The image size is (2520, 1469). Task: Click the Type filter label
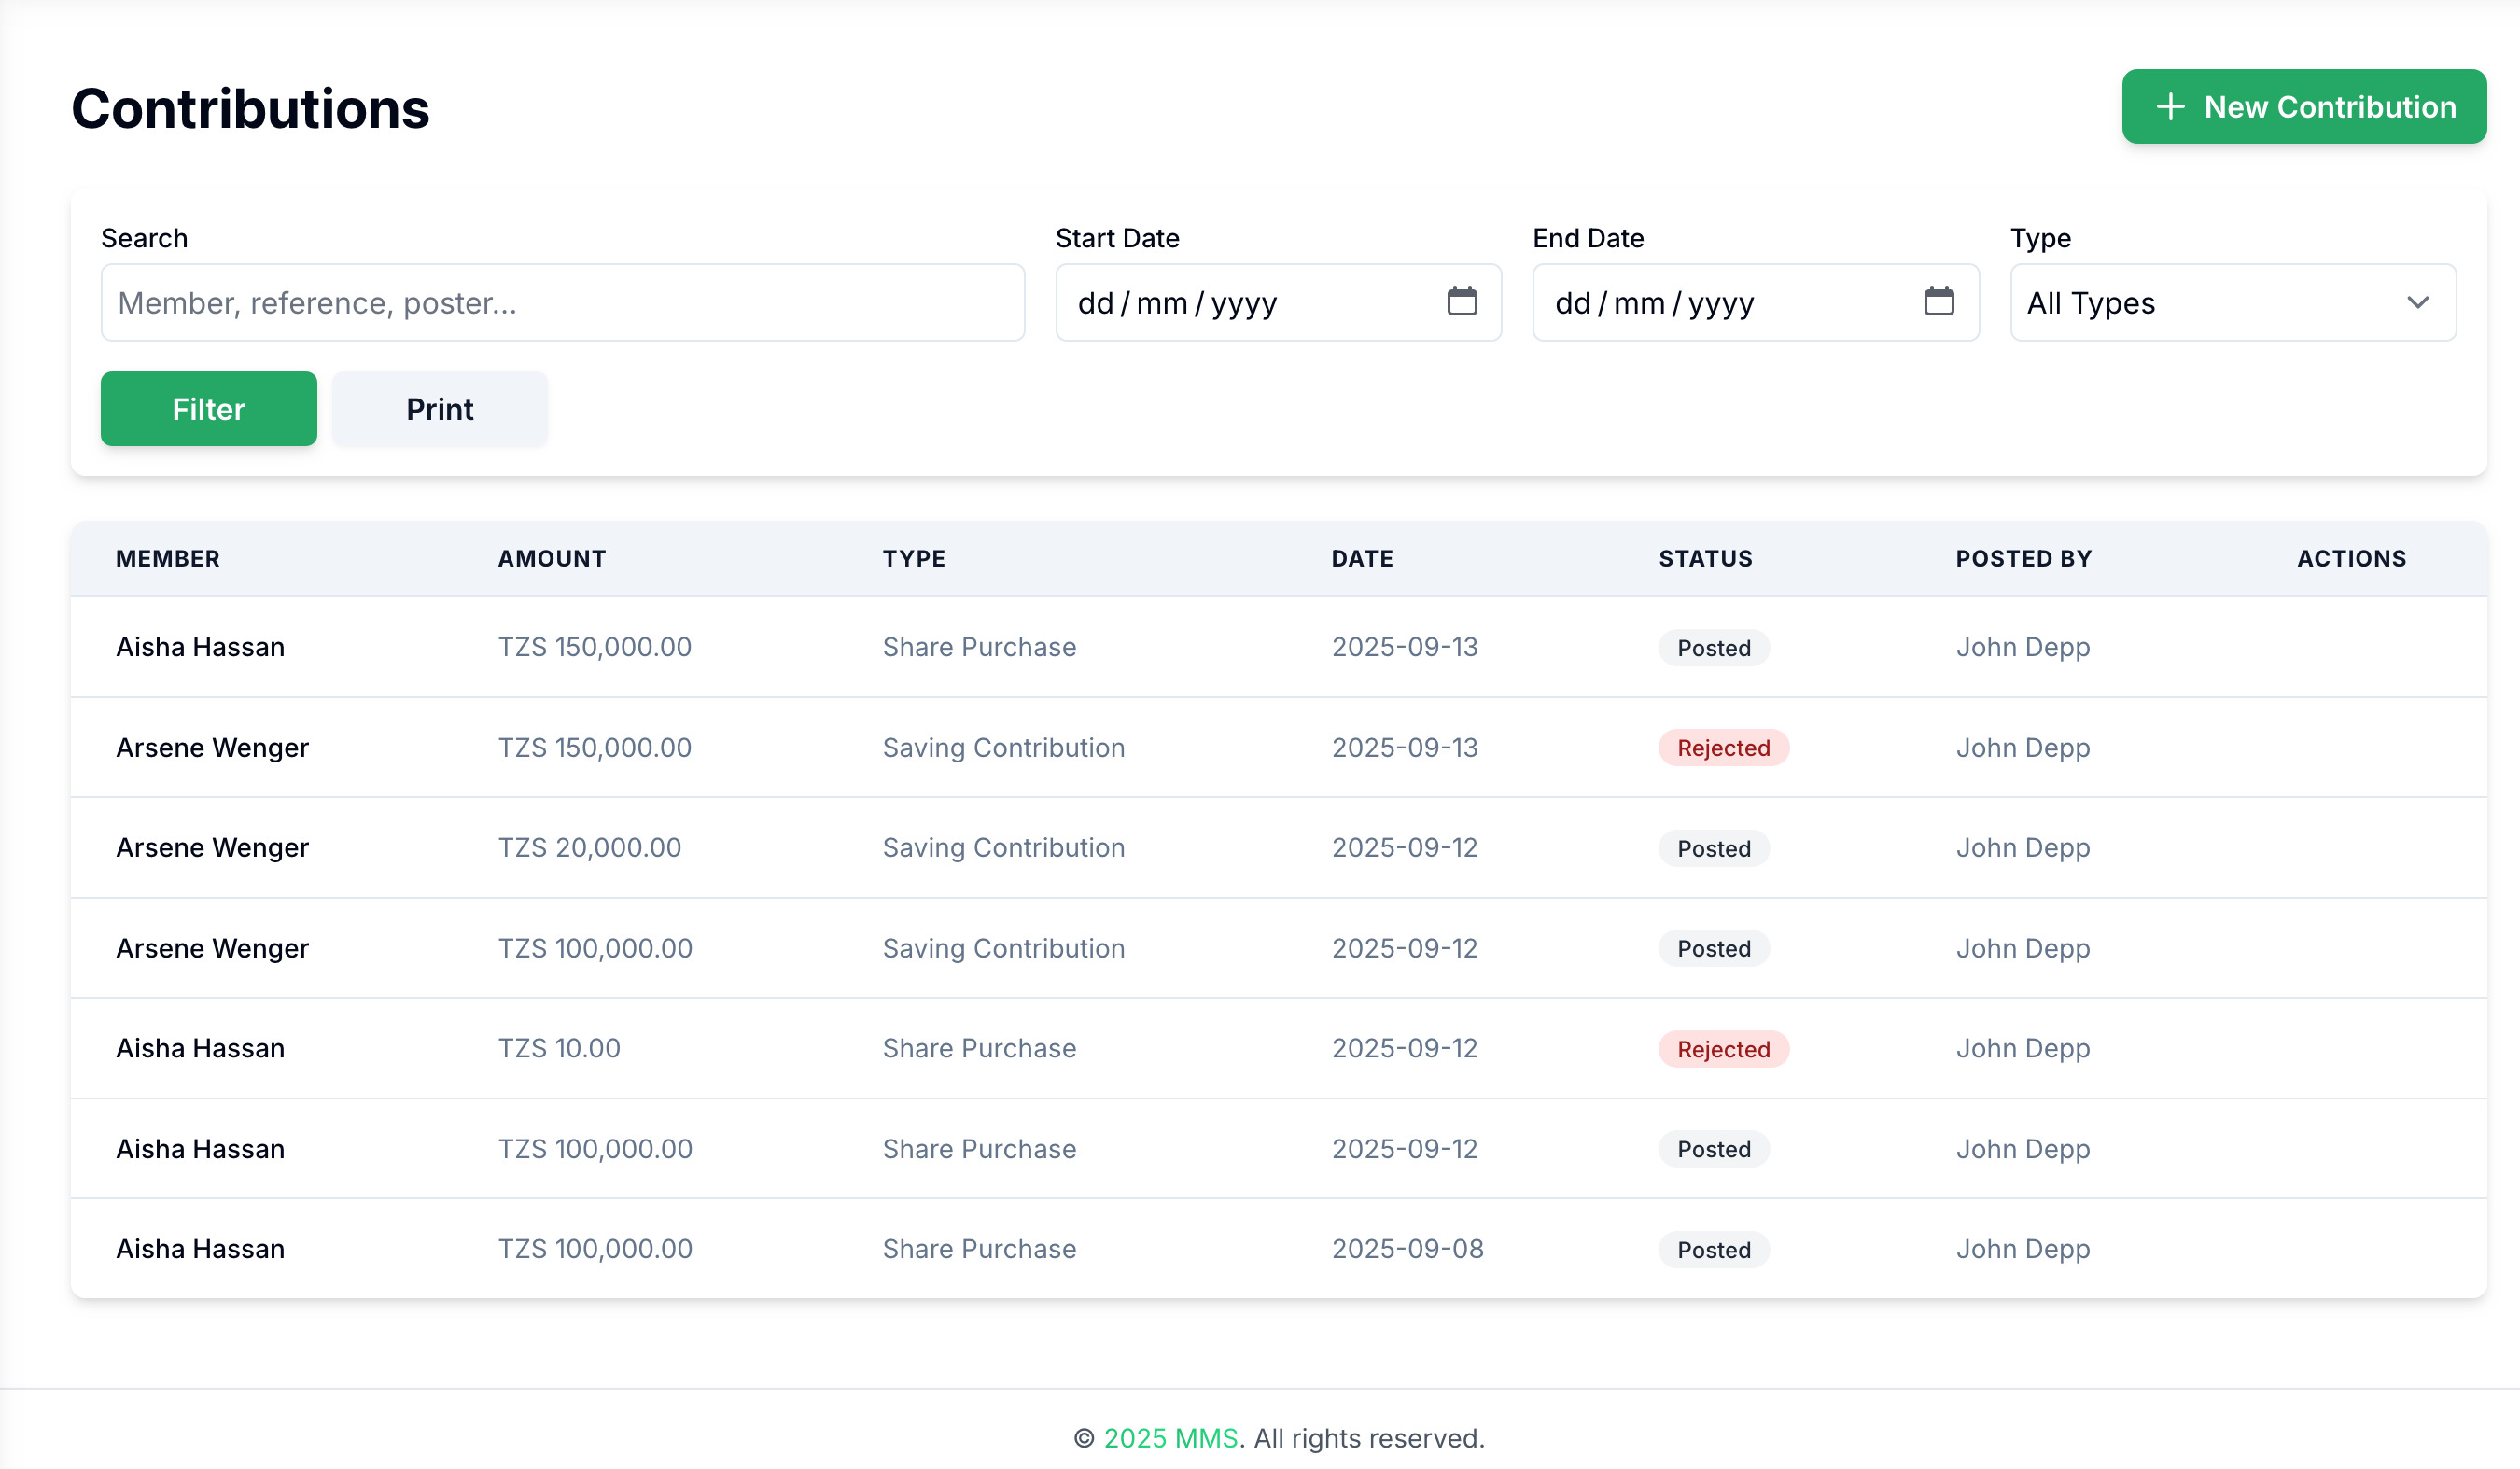[2041, 238]
